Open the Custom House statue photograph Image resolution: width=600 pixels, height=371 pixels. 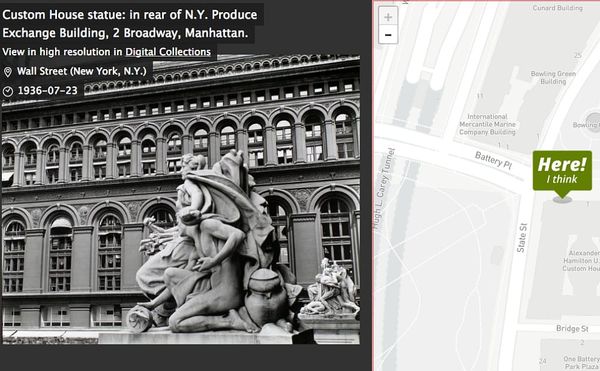[181, 199]
